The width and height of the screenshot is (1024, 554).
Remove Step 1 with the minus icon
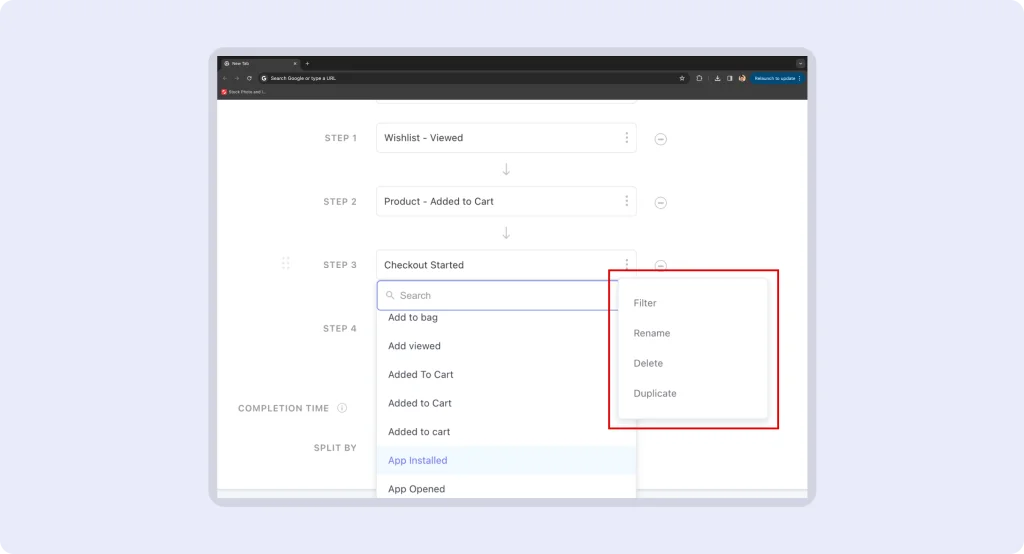click(x=660, y=139)
